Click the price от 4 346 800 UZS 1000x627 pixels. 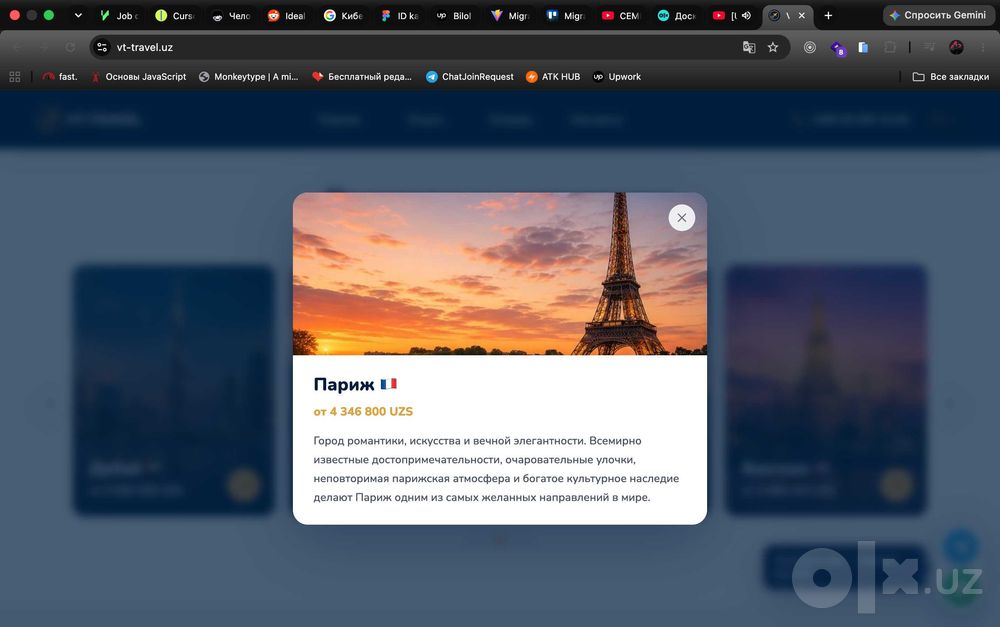coord(363,411)
